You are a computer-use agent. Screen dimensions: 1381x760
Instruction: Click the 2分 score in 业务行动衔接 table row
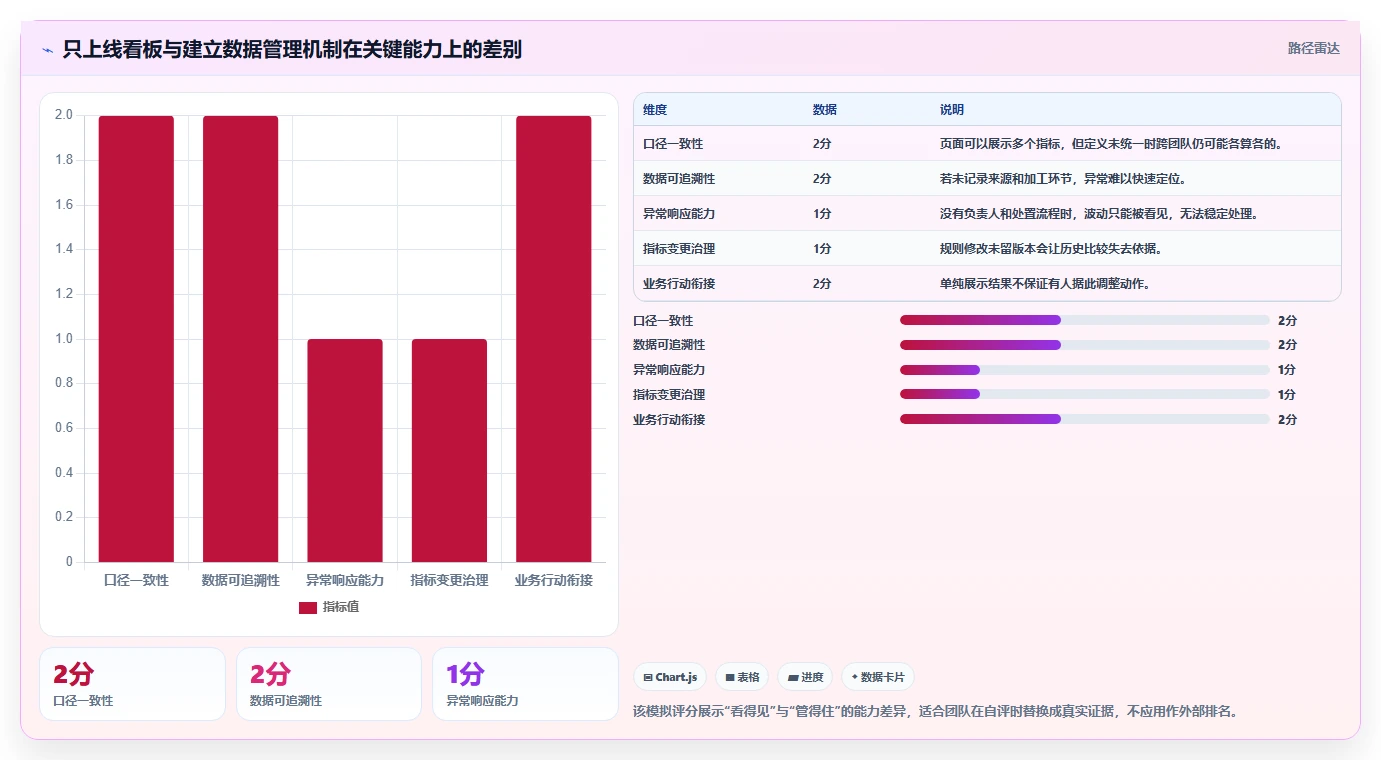tap(822, 284)
